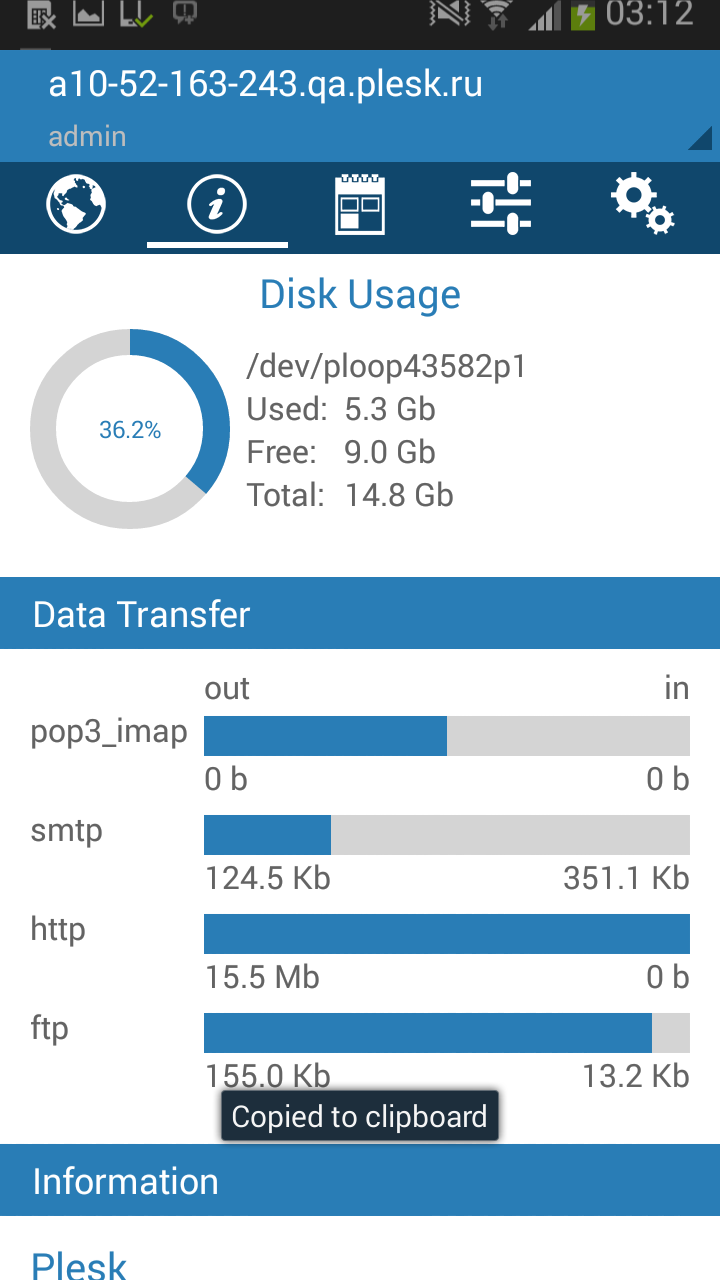Screen dimensions: 720x1280
Task: Tap the admin account label
Action: (x=88, y=136)
